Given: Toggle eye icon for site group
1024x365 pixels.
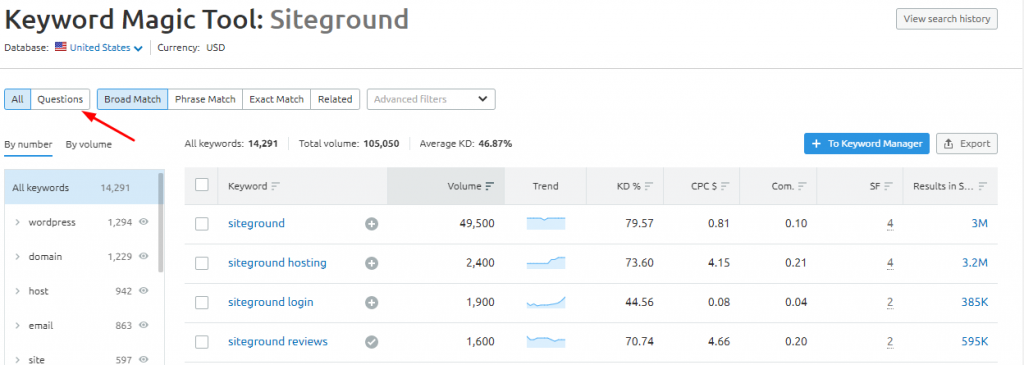Looking at the screenshot, I should (x=144, y=359).
